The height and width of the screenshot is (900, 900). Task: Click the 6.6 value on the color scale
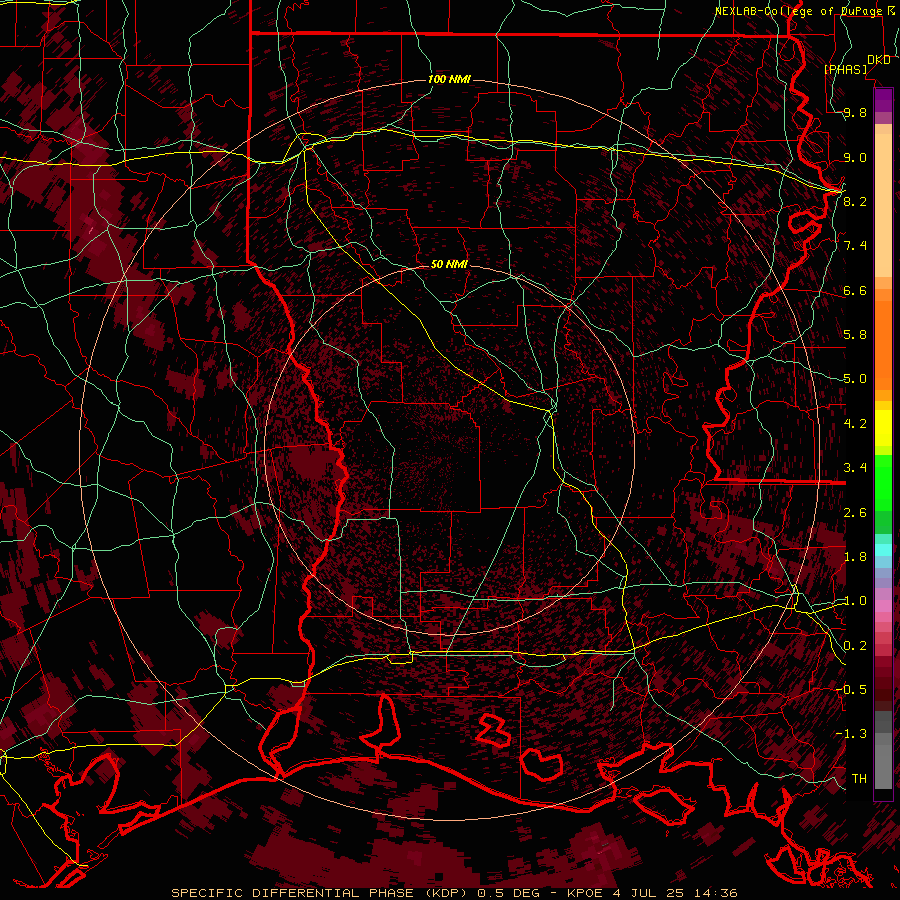point(855,290)
